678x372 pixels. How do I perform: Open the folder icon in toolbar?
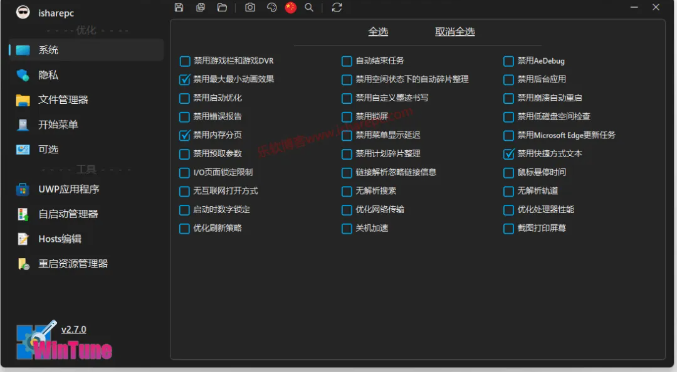pos(222,7)
